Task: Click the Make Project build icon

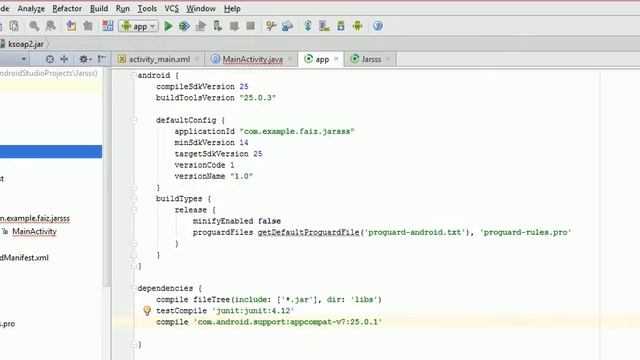Action: tap(108, 26)
